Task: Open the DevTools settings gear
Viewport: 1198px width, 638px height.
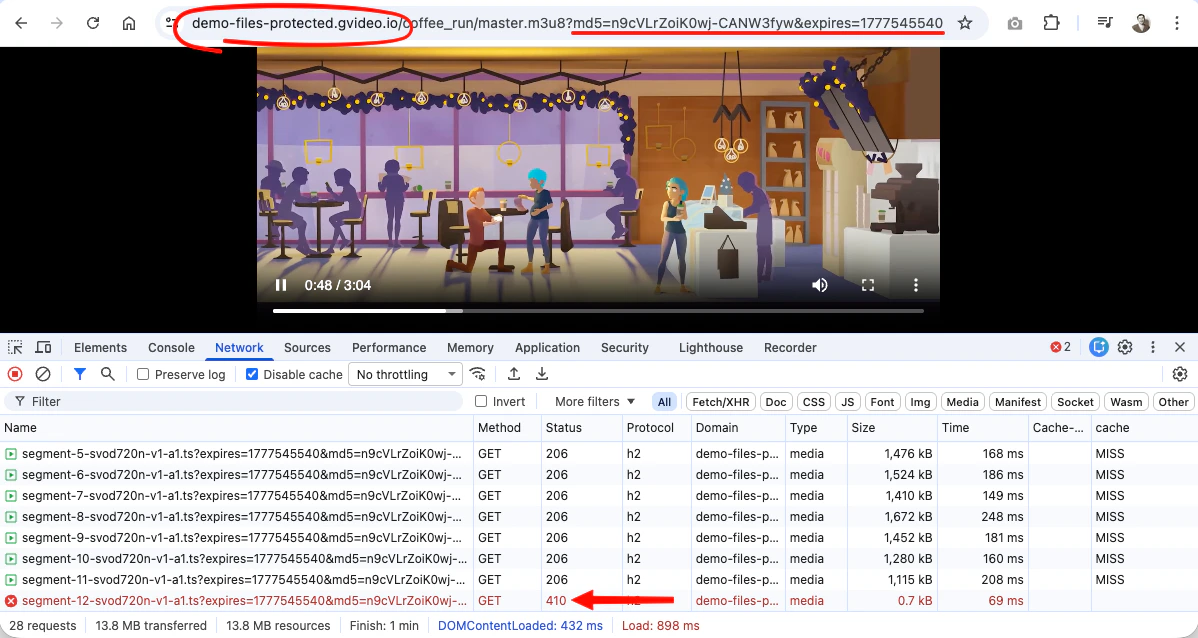Action: pyautogui.click(x=1125, y=347)
